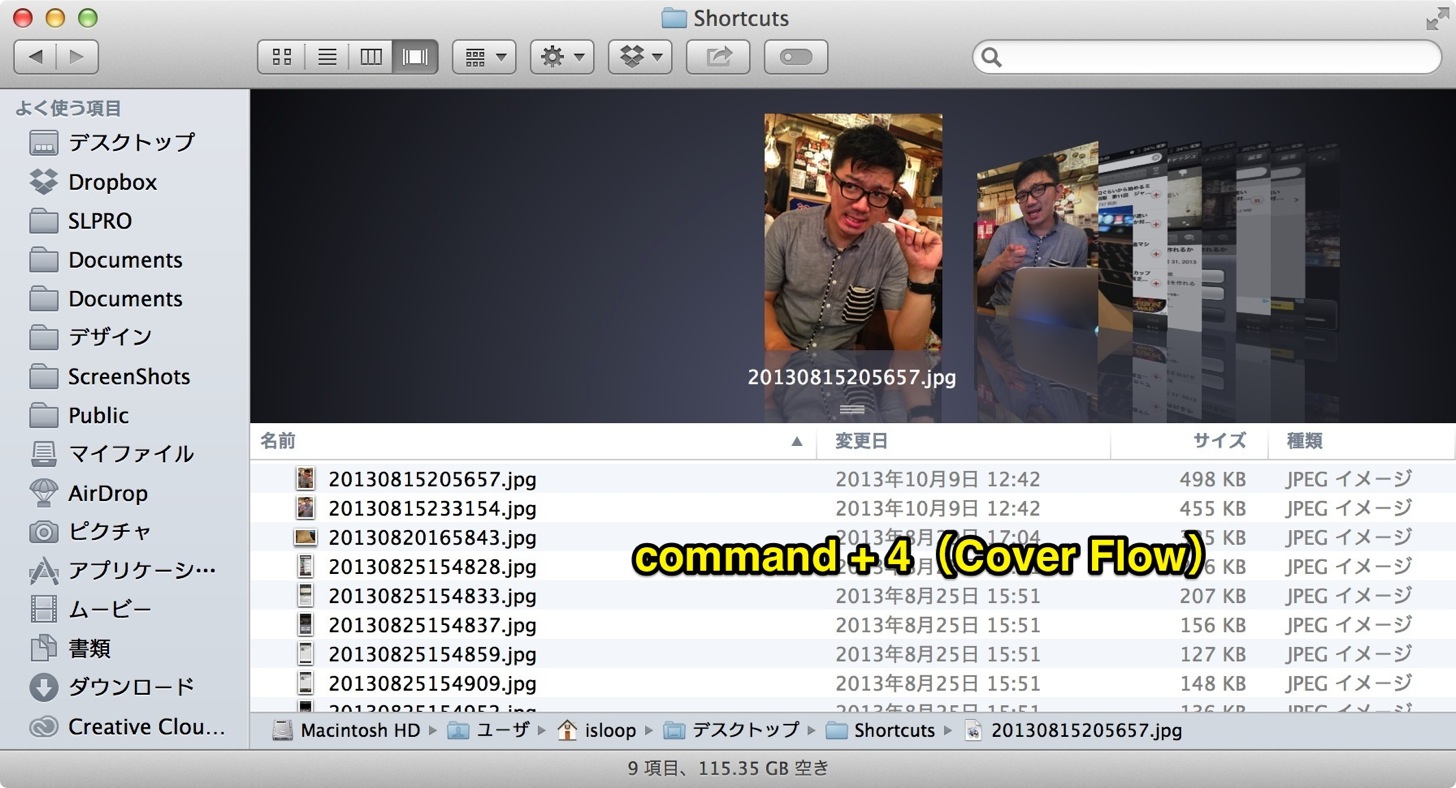Click the AirDrop parachute icon
1456x788 pixels.
click(44, 493)
